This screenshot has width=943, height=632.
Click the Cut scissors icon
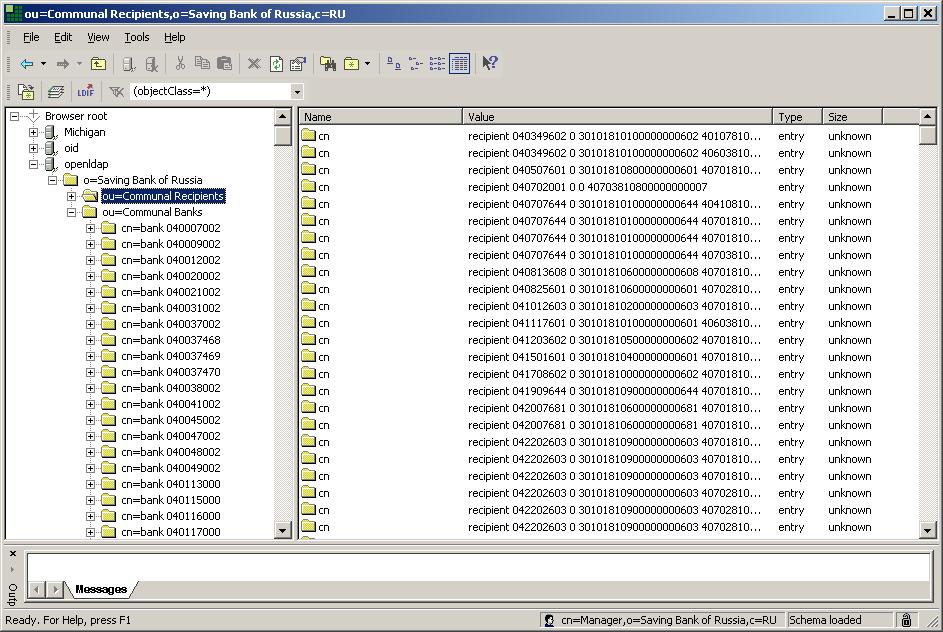(x=180, y=63)
